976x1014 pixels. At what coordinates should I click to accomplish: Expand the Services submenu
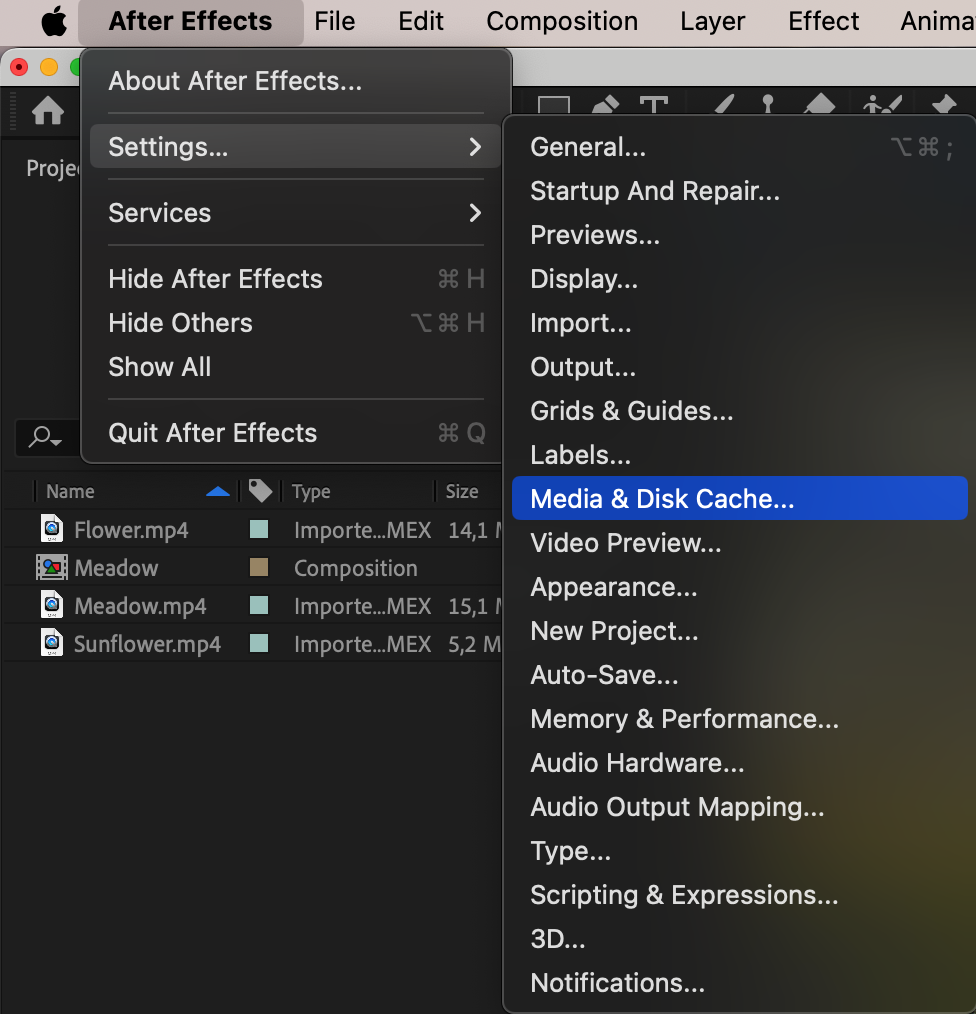(x=475, y=213)
